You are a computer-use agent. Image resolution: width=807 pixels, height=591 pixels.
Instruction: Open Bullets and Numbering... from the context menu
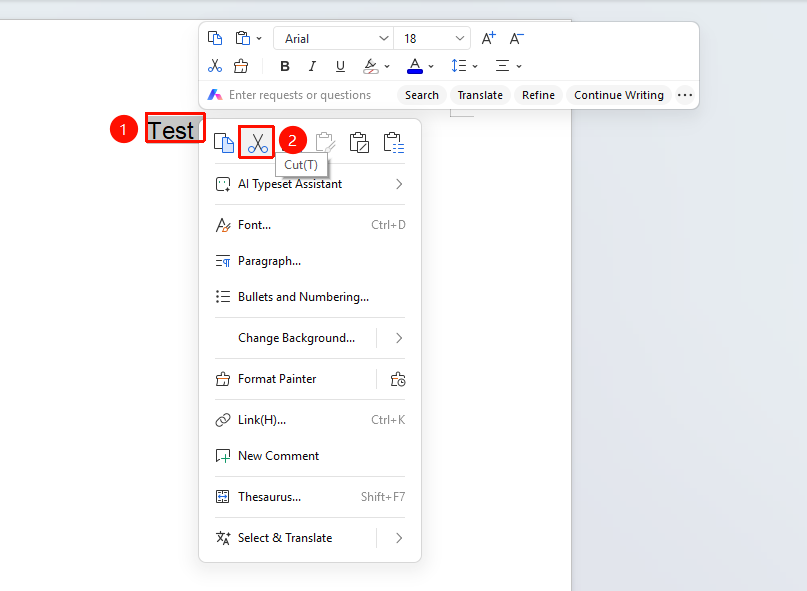click(x=310, y=297)
